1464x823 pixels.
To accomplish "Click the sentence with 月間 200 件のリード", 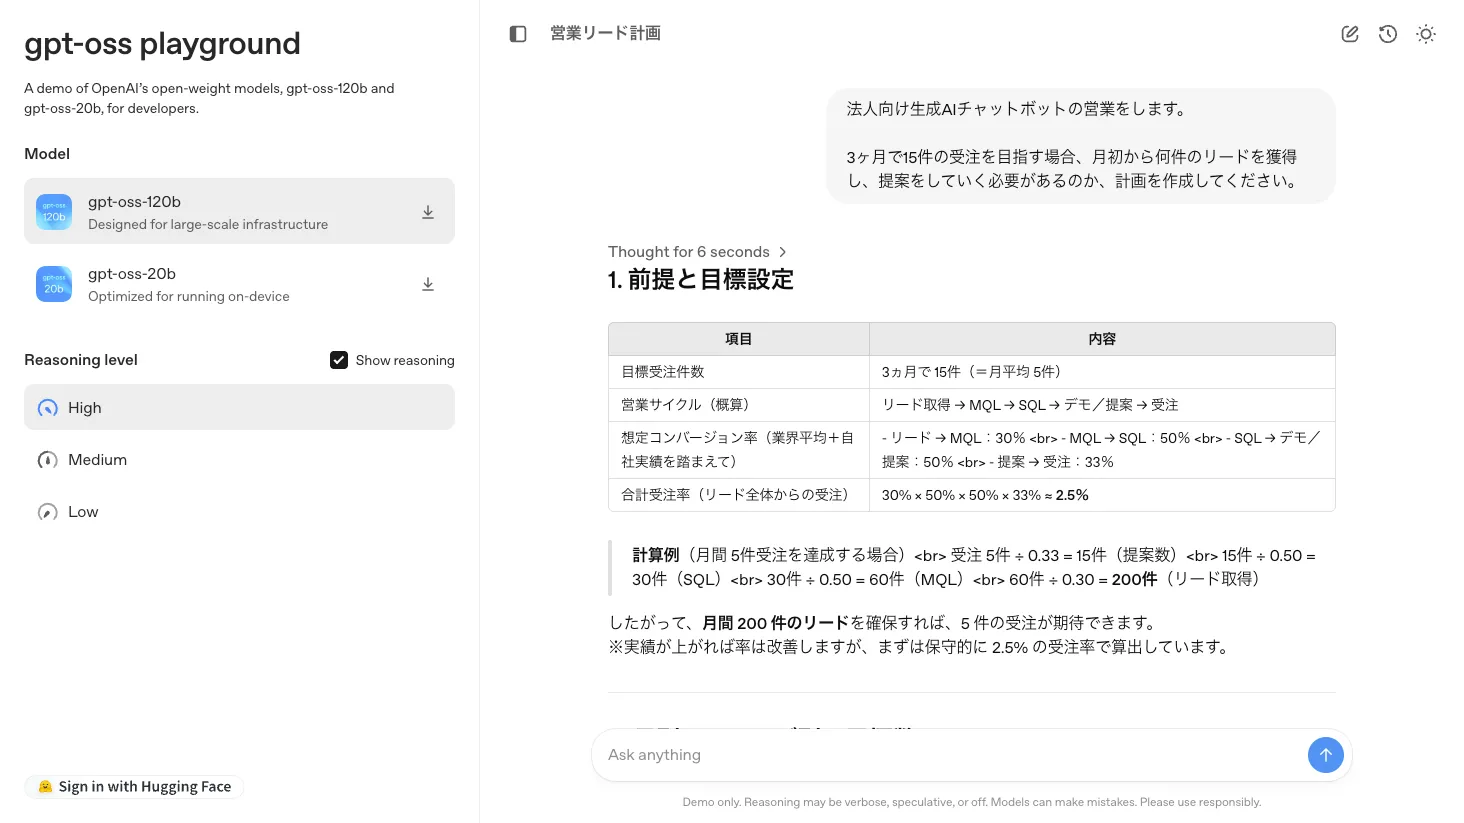I will click(x=883, y=623).
